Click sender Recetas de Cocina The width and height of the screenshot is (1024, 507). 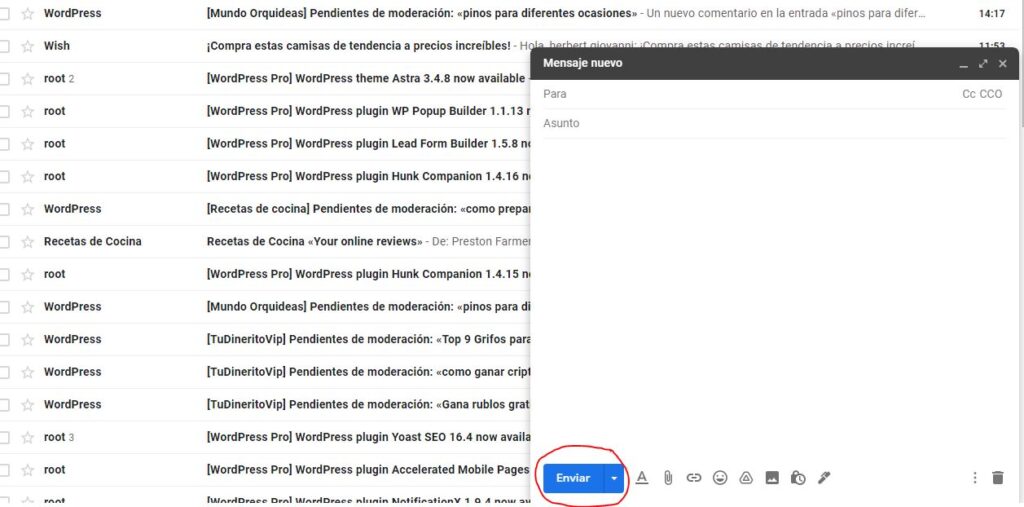click(x=93, y=242)
